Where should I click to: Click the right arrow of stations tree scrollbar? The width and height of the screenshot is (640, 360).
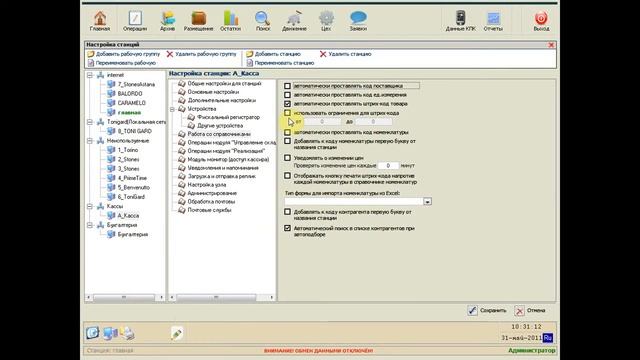161,298
